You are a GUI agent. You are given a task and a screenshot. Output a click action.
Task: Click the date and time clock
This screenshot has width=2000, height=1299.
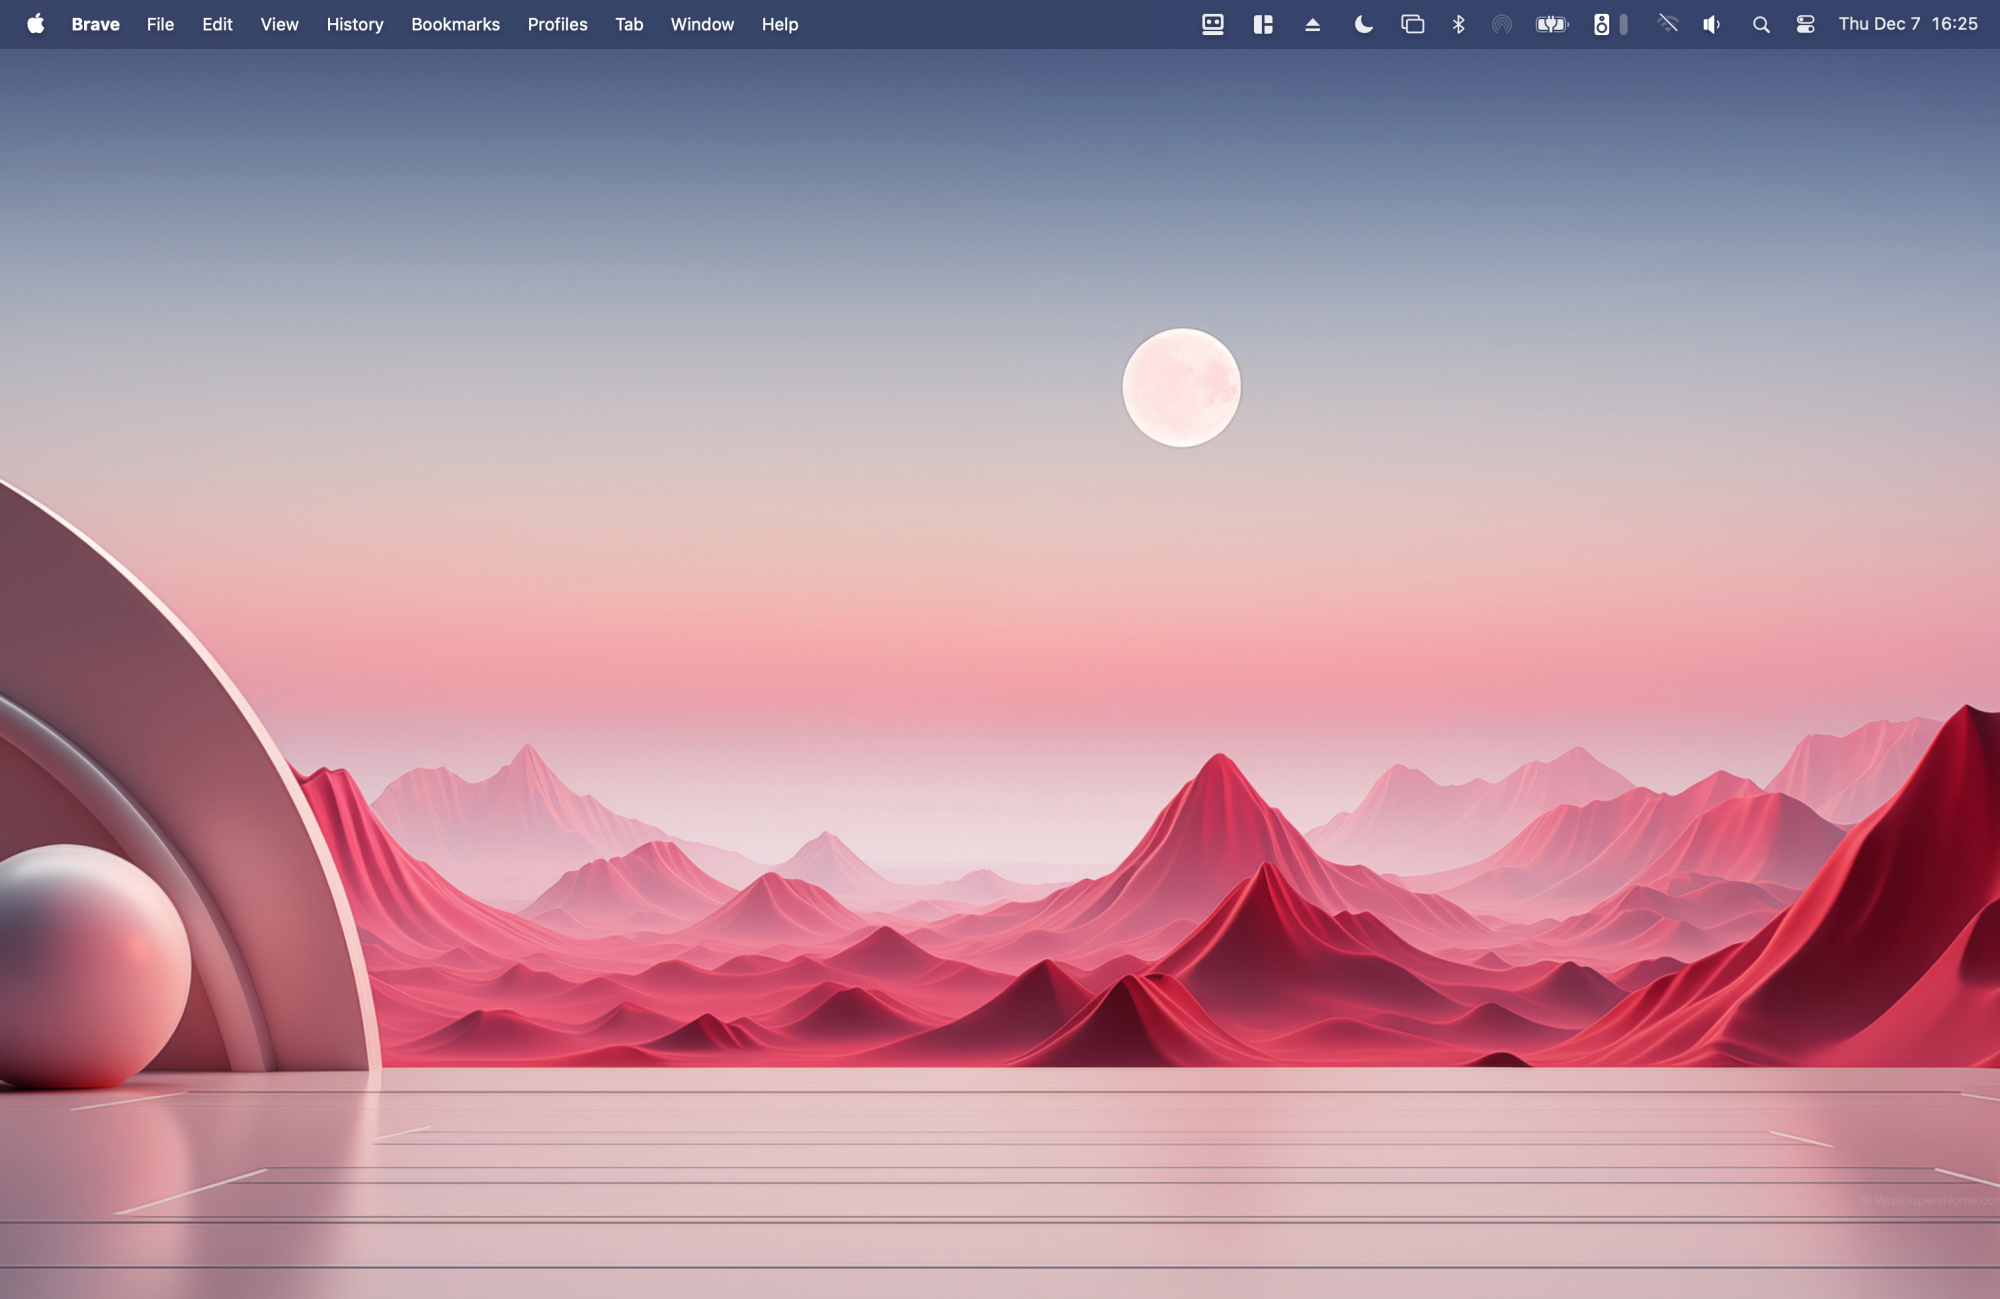coord(1907,24)
